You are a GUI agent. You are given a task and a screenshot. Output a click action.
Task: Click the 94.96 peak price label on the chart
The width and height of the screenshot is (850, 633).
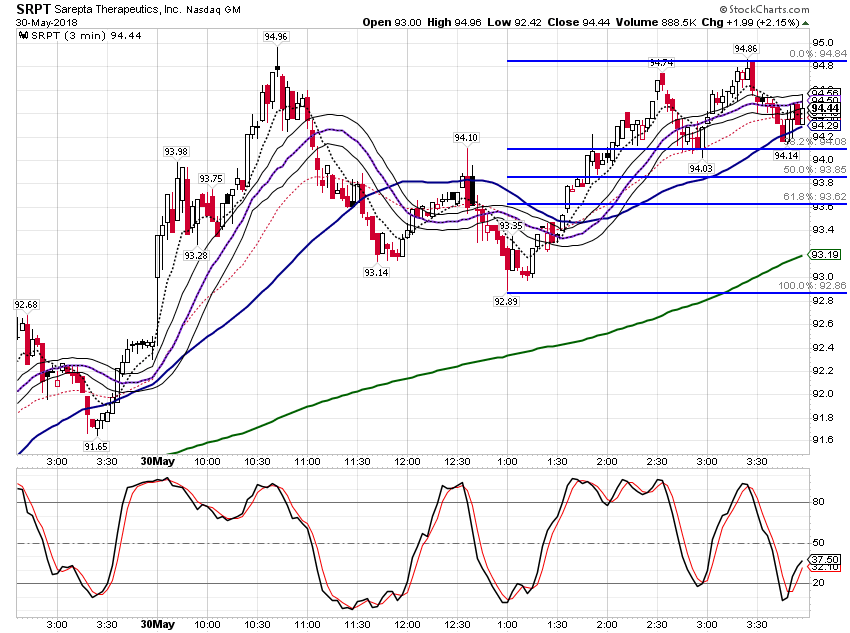tap(276, 37)
